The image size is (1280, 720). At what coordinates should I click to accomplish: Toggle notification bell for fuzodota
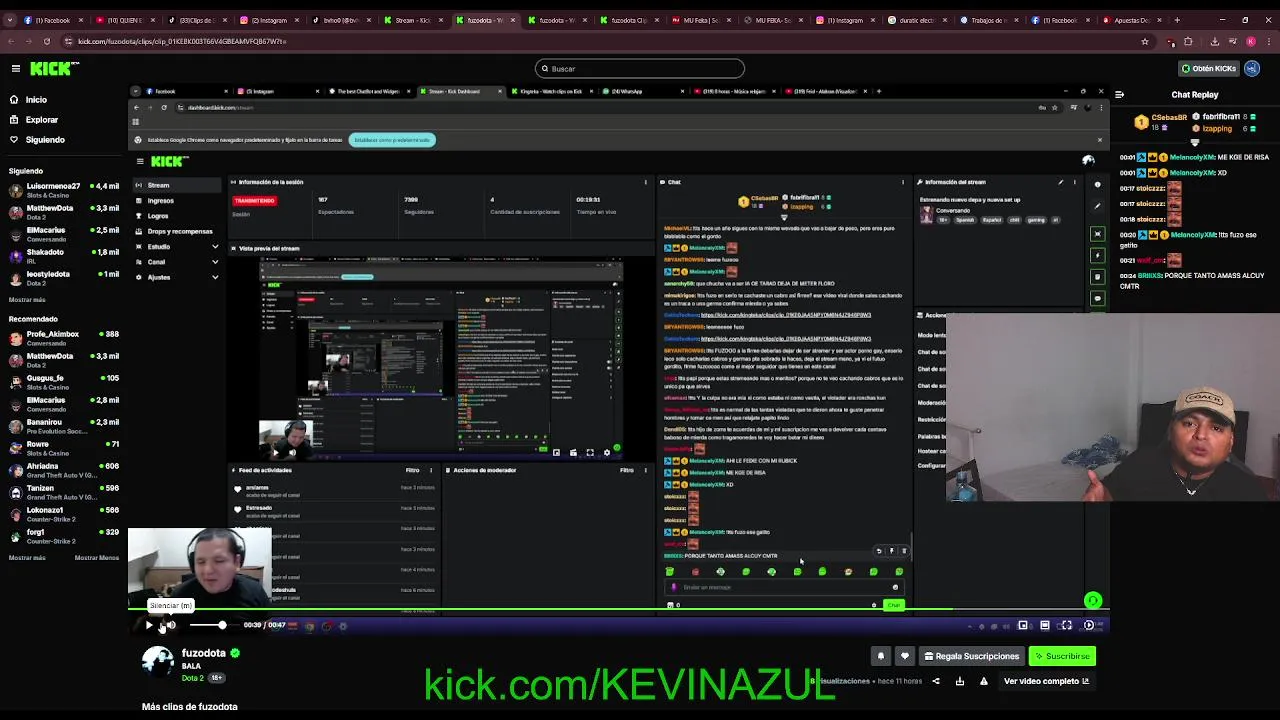tap(881, 656)
